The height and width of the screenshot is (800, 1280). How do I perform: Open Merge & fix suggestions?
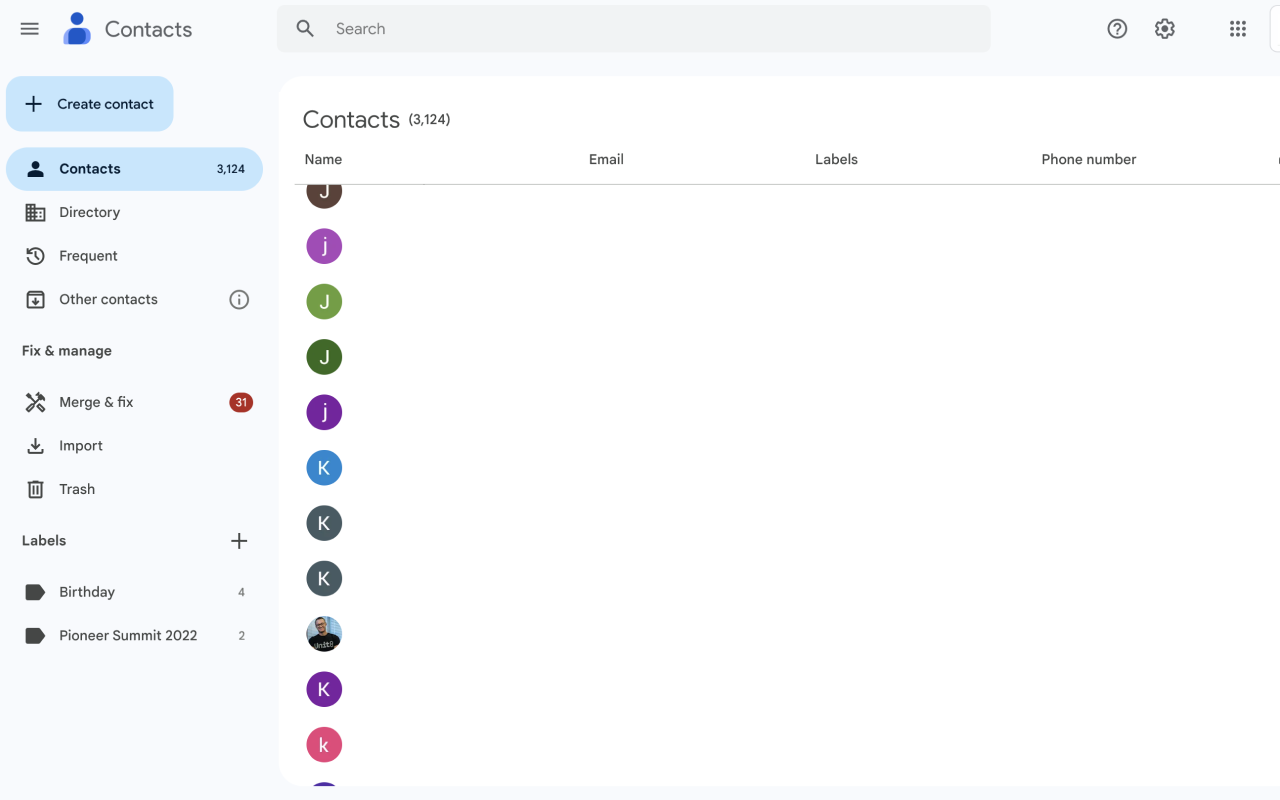click(x=134, y=402)
